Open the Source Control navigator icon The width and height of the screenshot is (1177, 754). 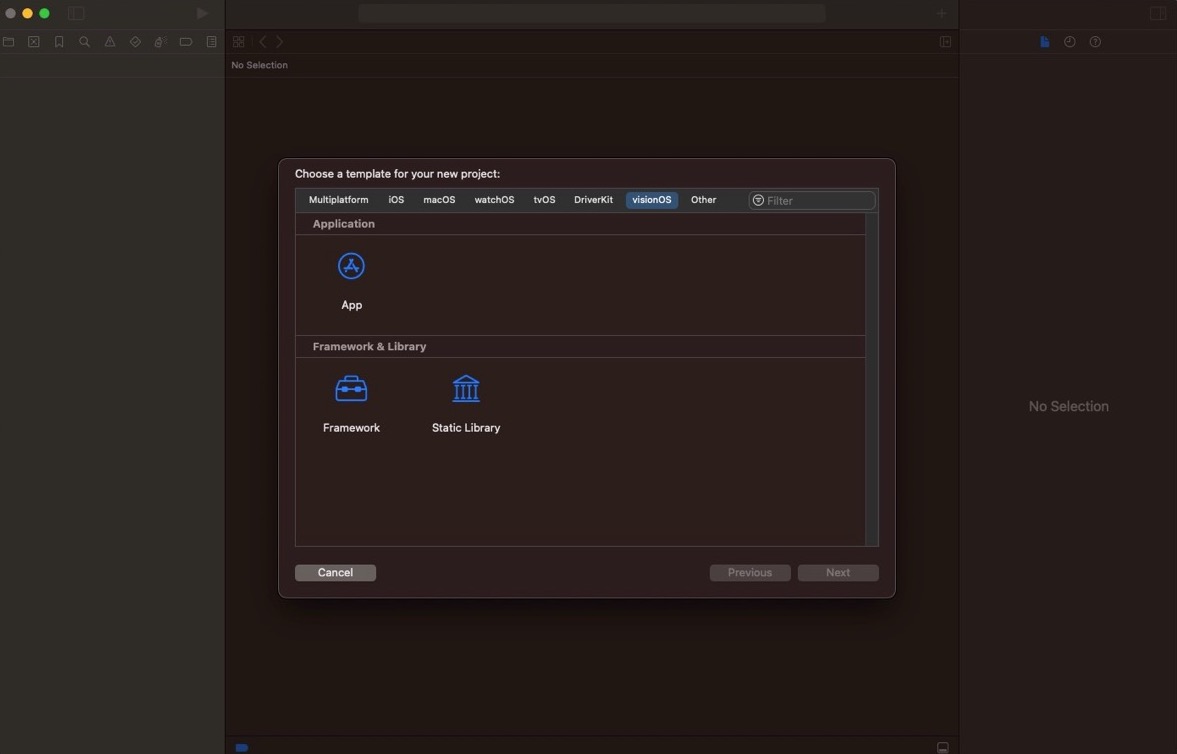34,42
